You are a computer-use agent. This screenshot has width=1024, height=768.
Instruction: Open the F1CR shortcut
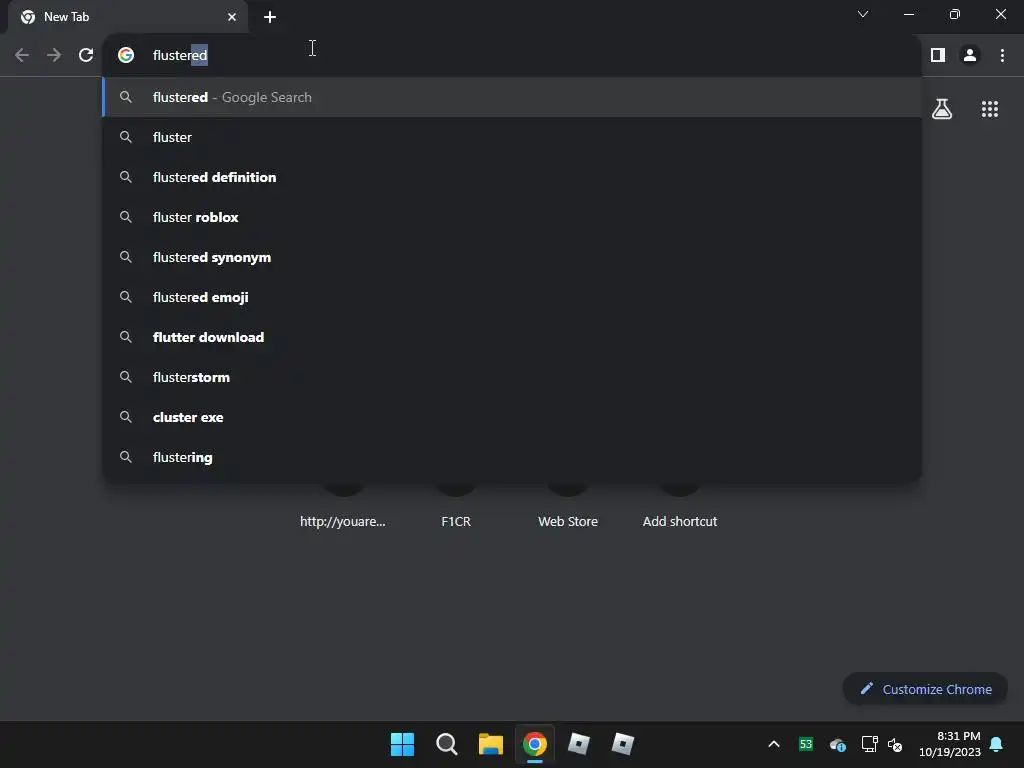[x=456, y=521]
